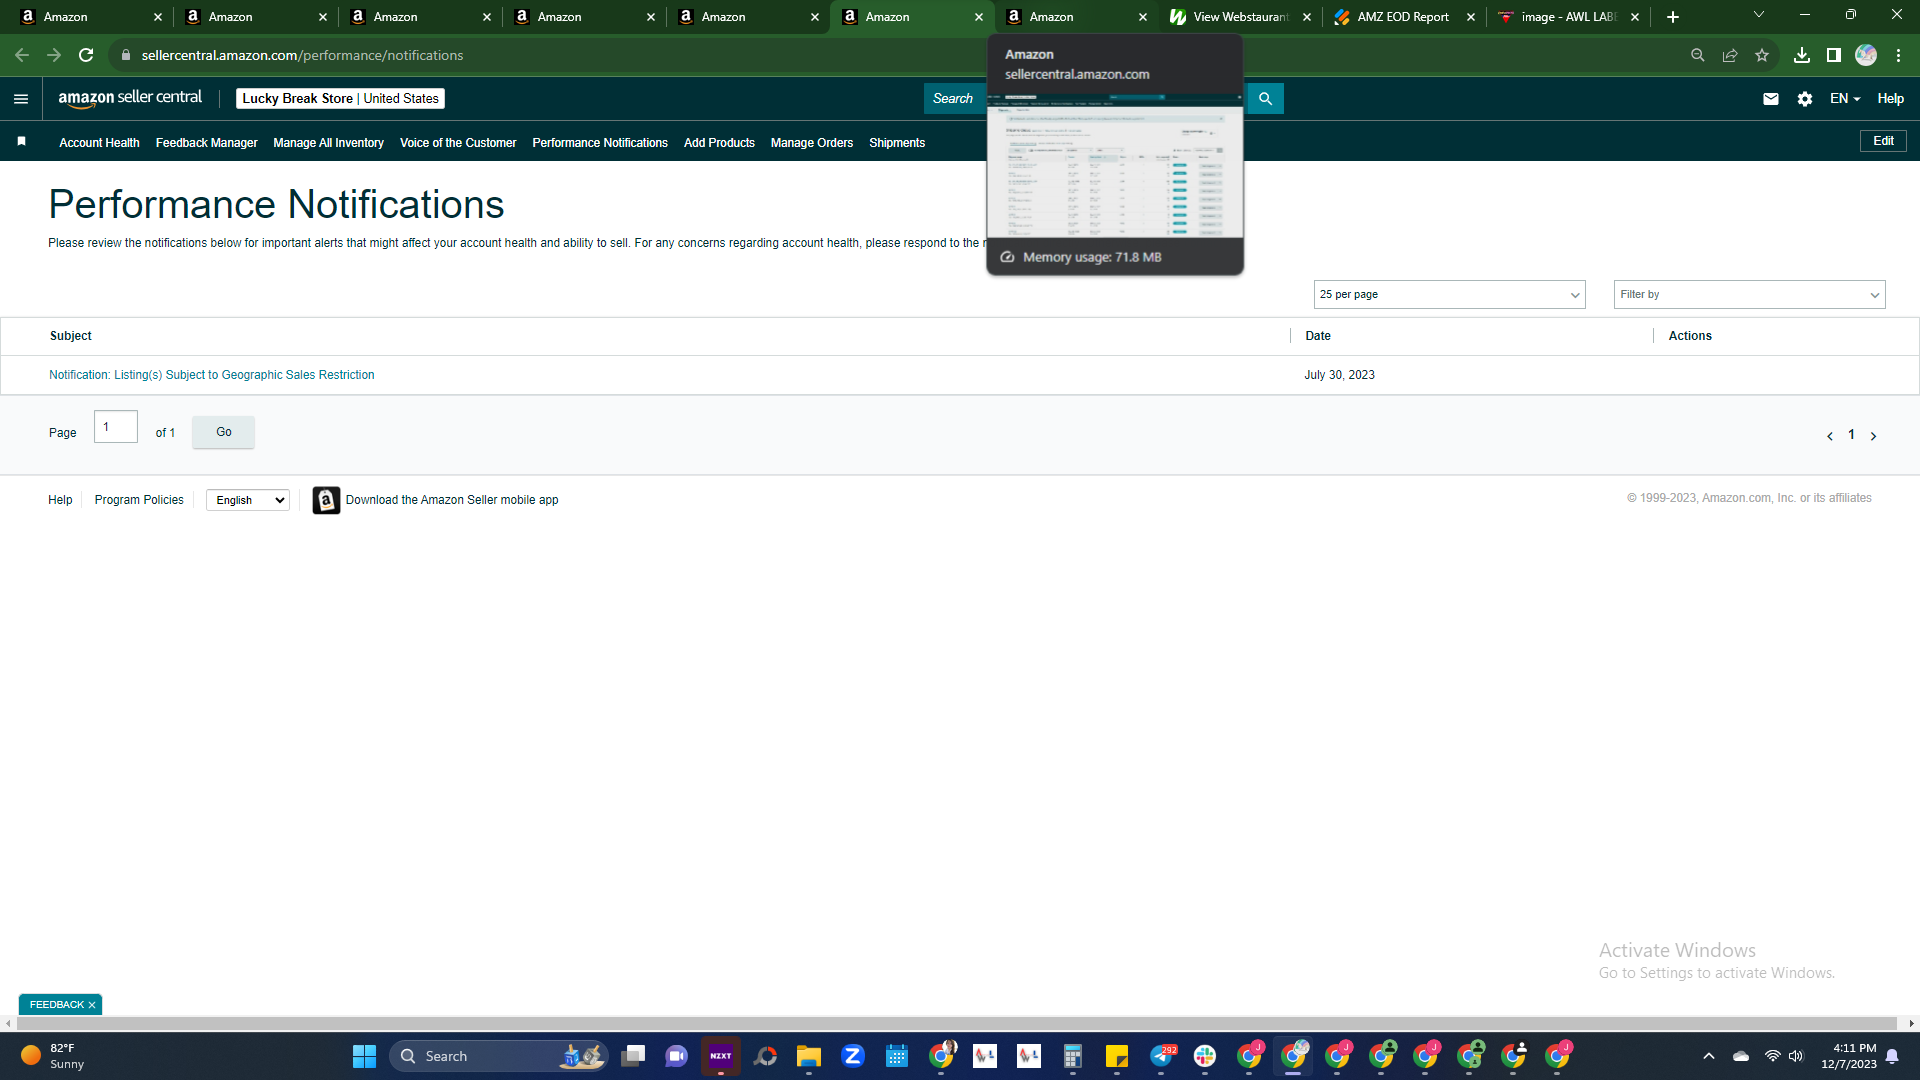Show hidden system tray icons
The height and width of the screenshot is (1080, 1920).
coord(1709,1056)
